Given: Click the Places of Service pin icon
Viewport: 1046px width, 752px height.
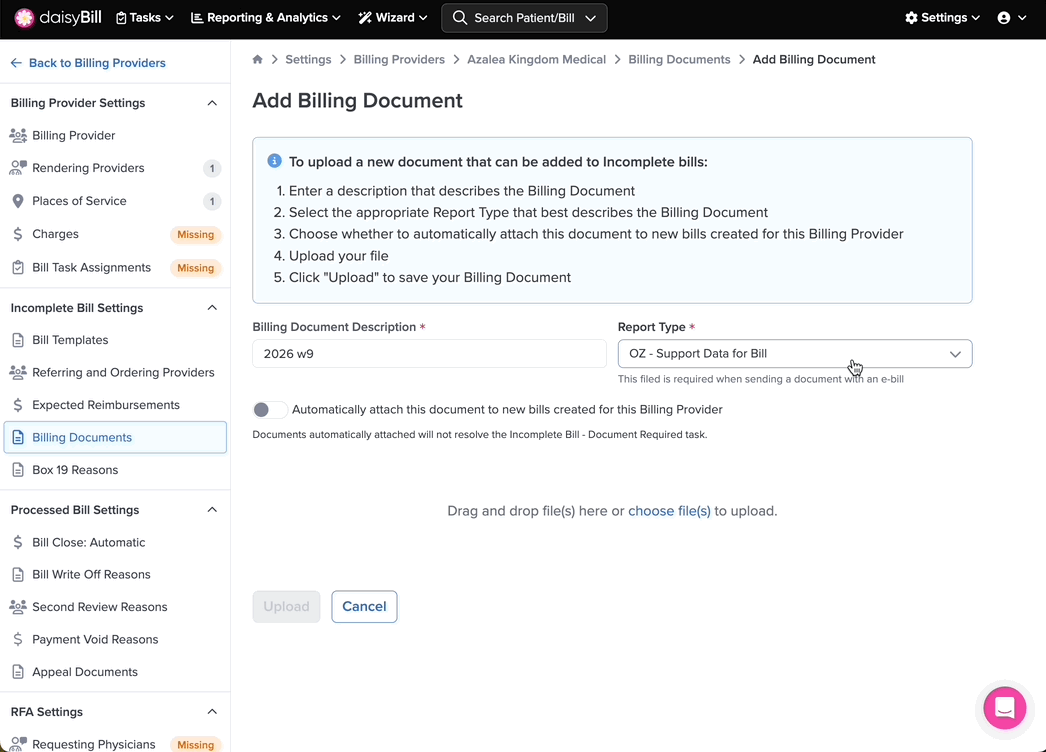Looking at the screenshot, I should pyautogui.click(x=18, y=201).
